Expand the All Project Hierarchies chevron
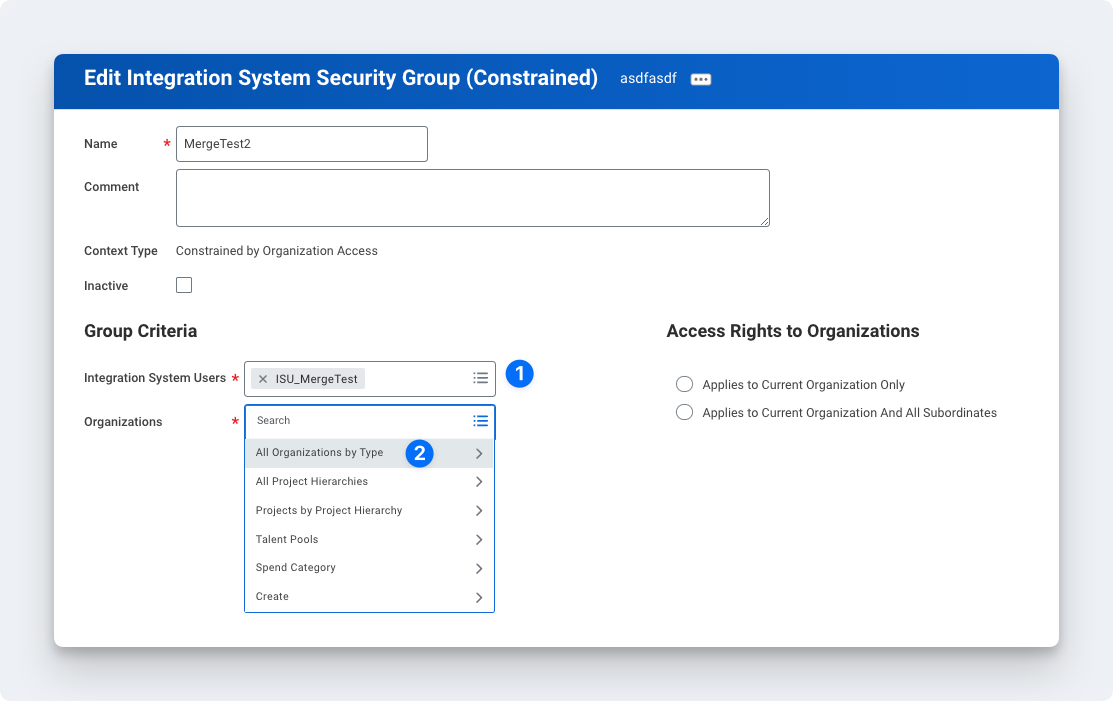Screen dimensions: 1113x701 click(479, 482)
